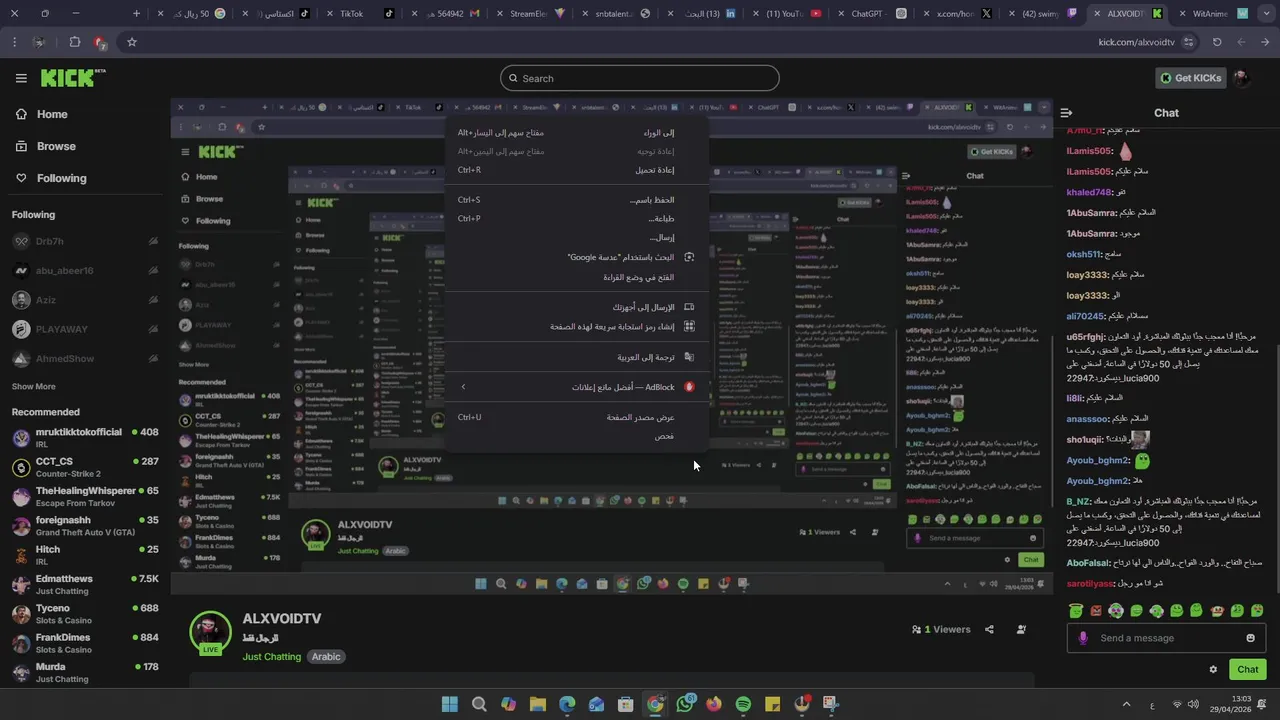
Task: Click username anasssoo in chat
Action: click(1087, 419)
